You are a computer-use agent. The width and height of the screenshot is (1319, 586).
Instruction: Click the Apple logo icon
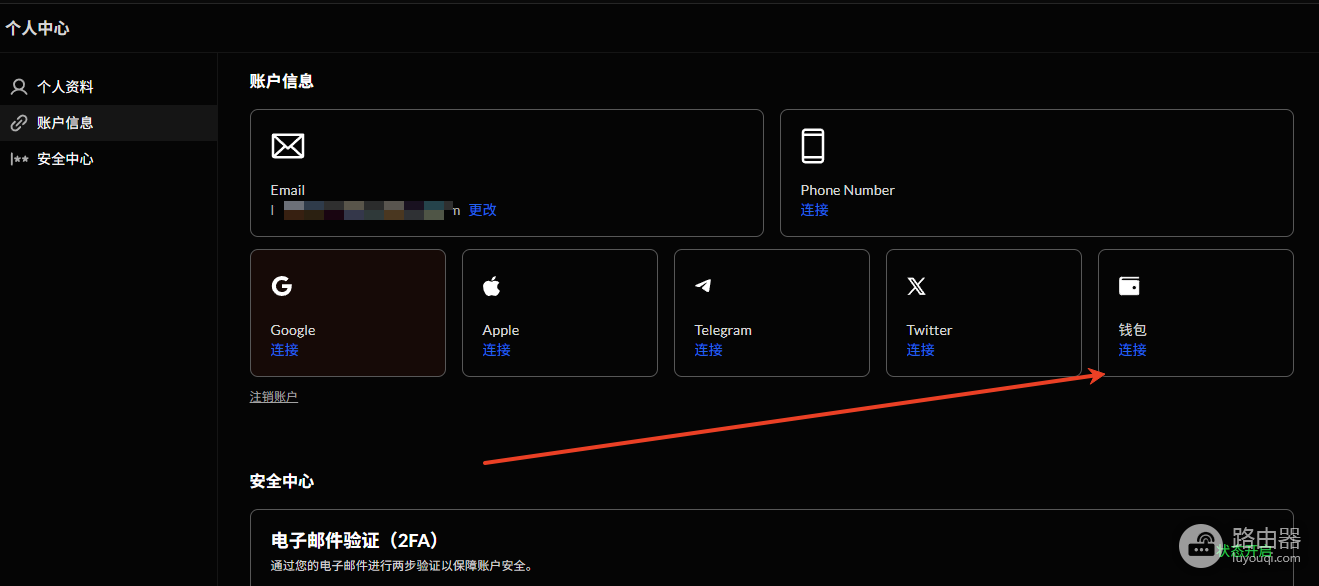(491, 287)
